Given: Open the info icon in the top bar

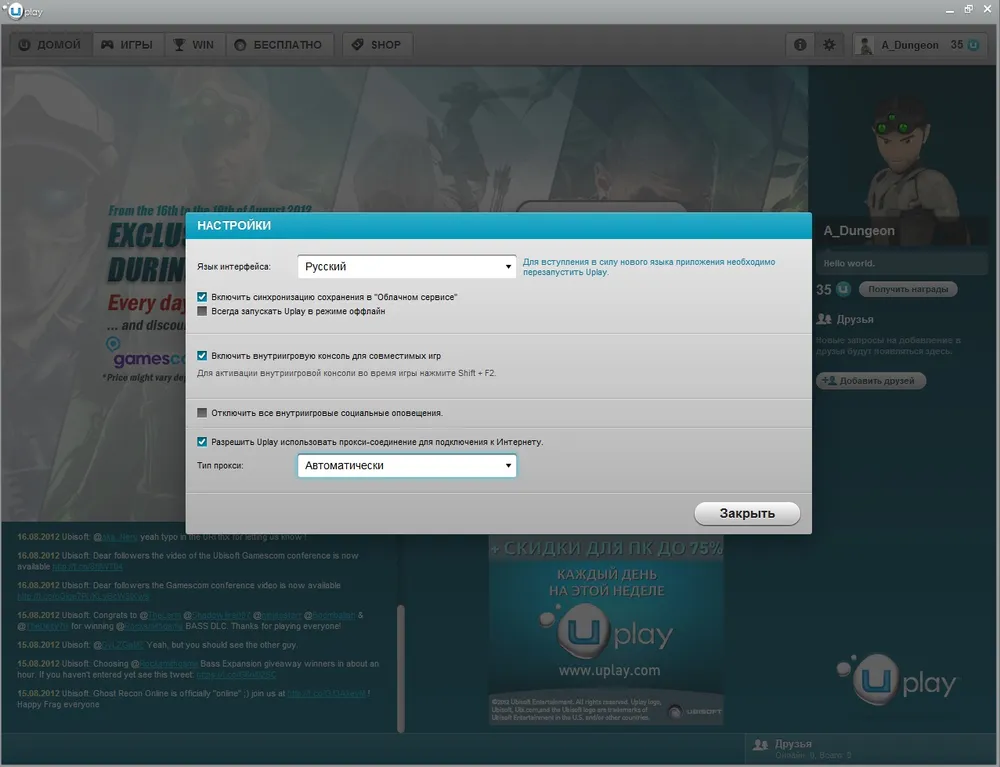Looking at the screenshot, I should [799, 44].
